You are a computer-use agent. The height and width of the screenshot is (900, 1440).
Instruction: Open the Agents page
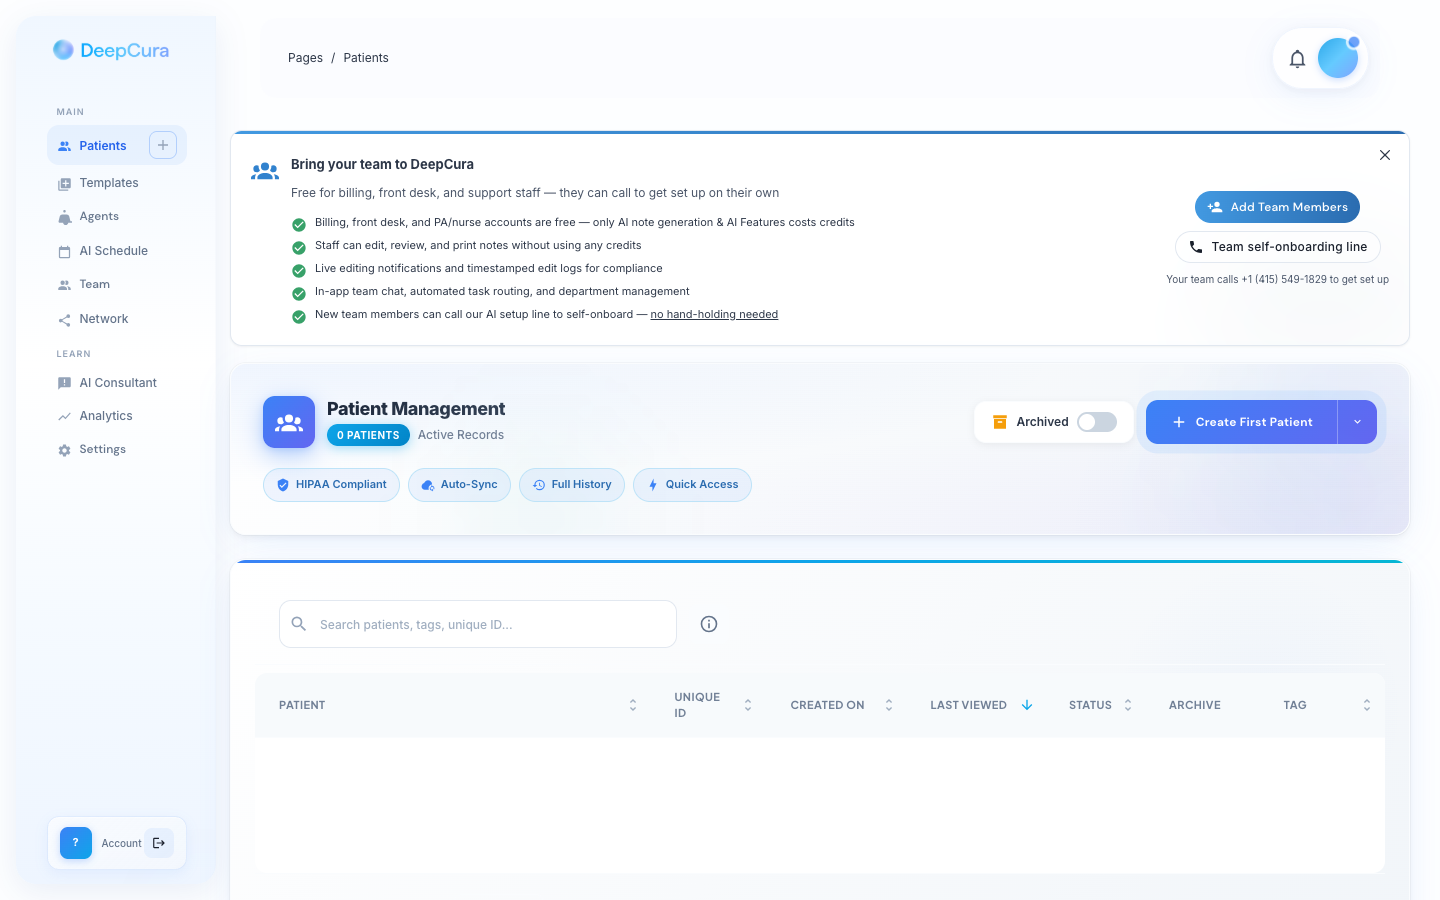click(x=99, y=217)
